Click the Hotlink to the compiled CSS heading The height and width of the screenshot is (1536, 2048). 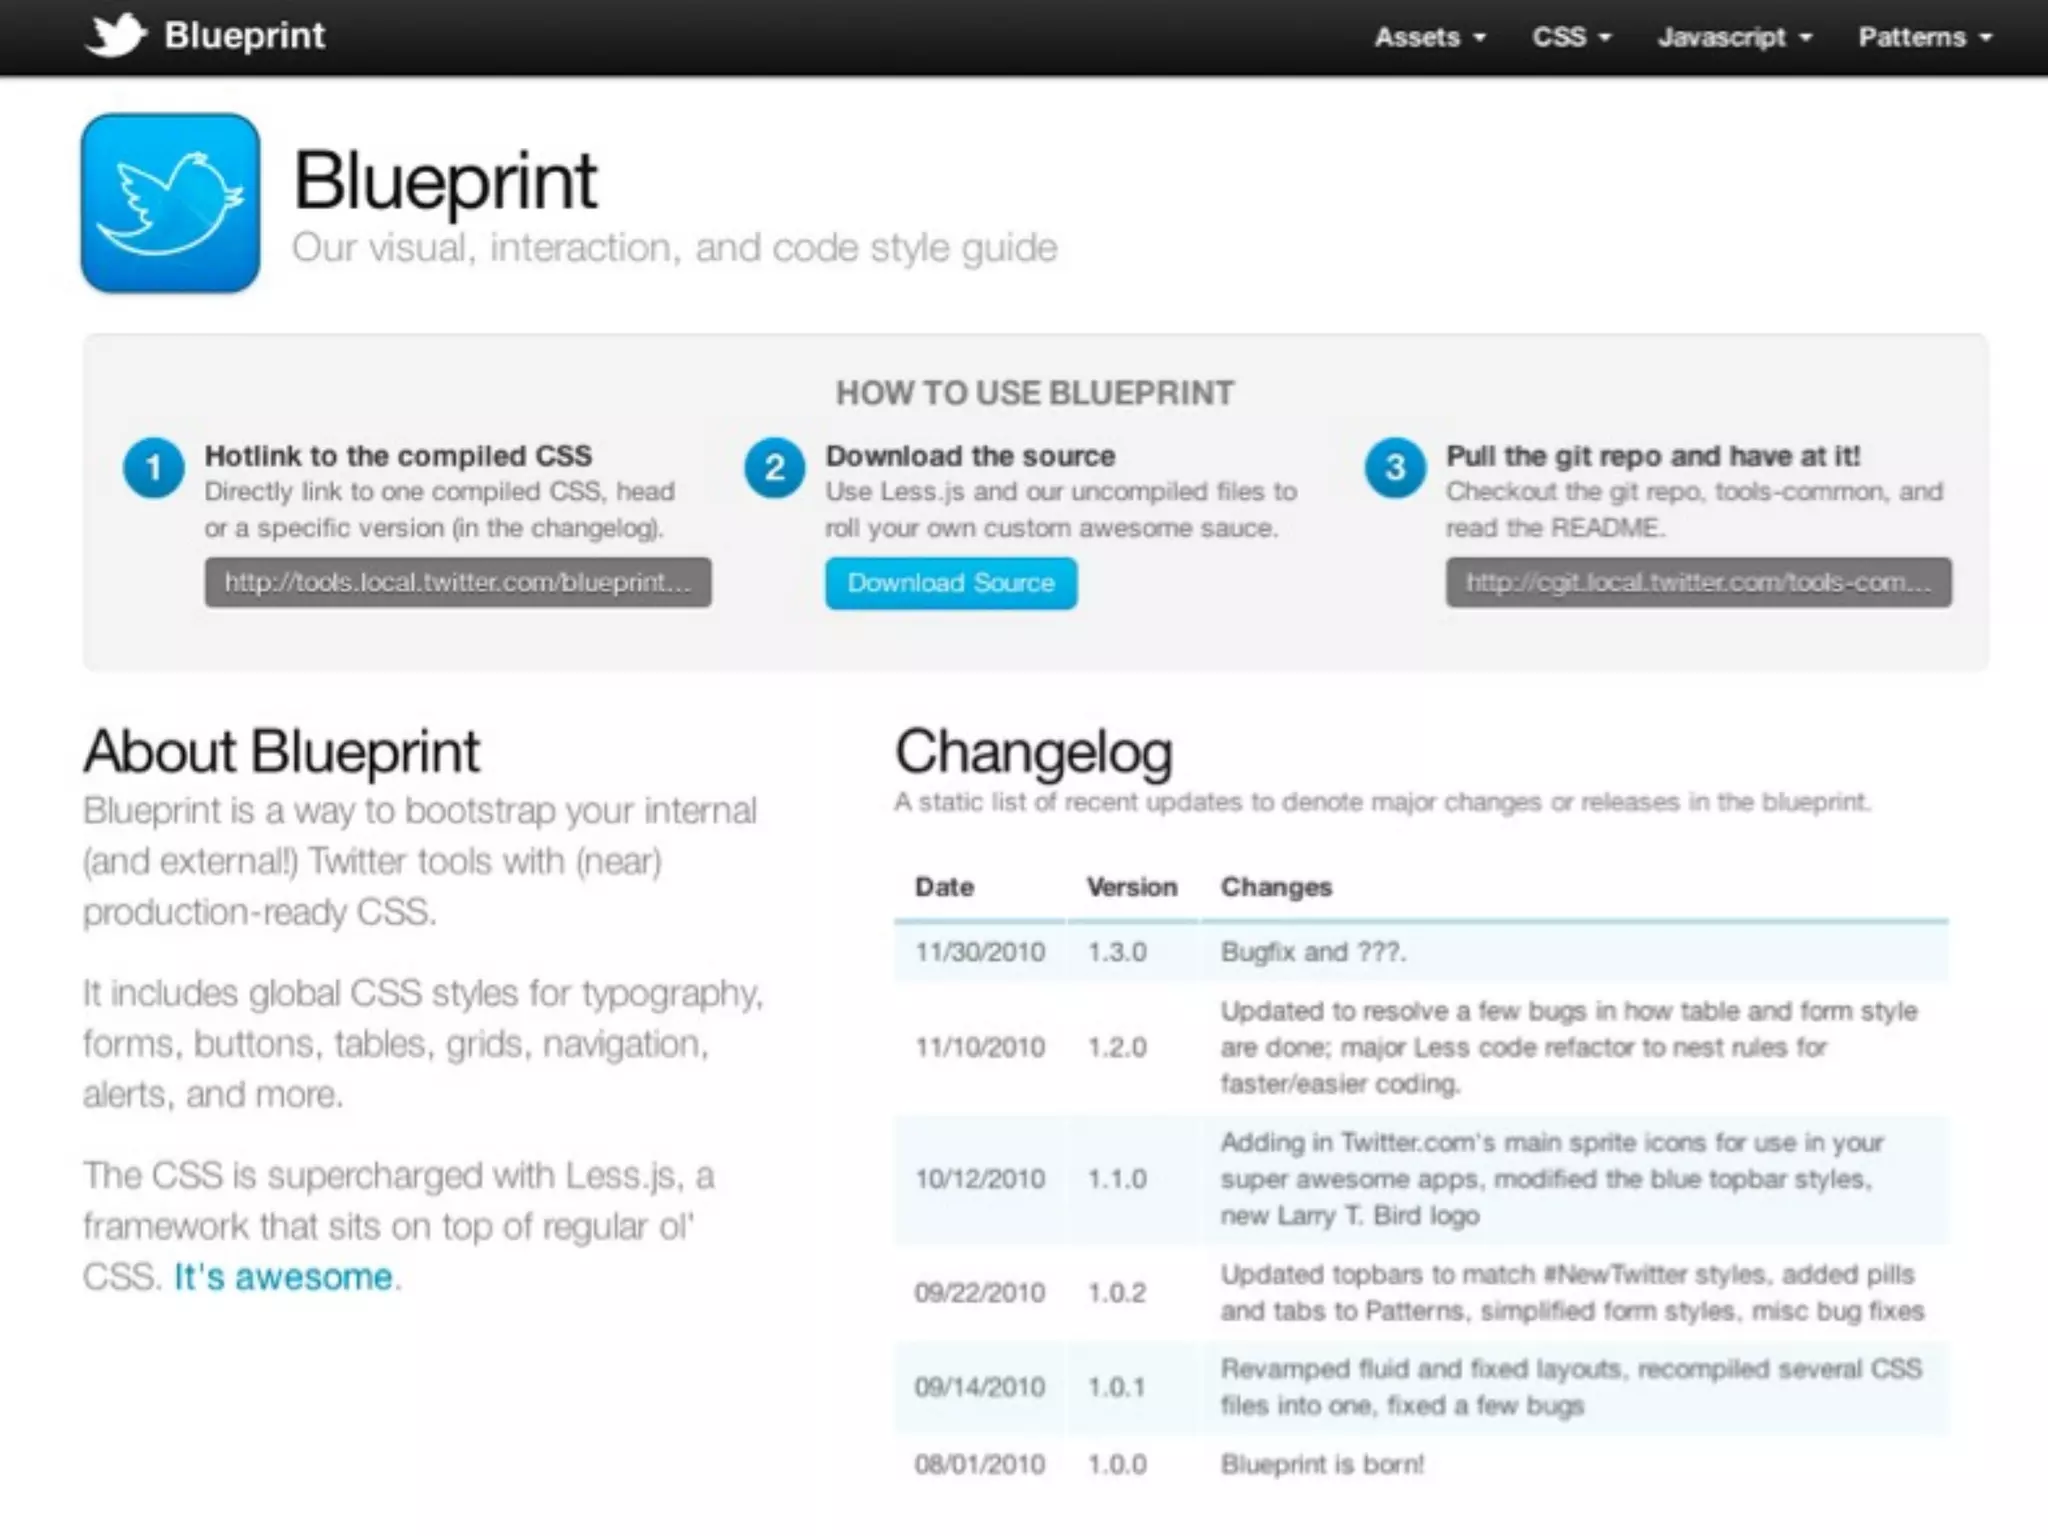point(398,456)
